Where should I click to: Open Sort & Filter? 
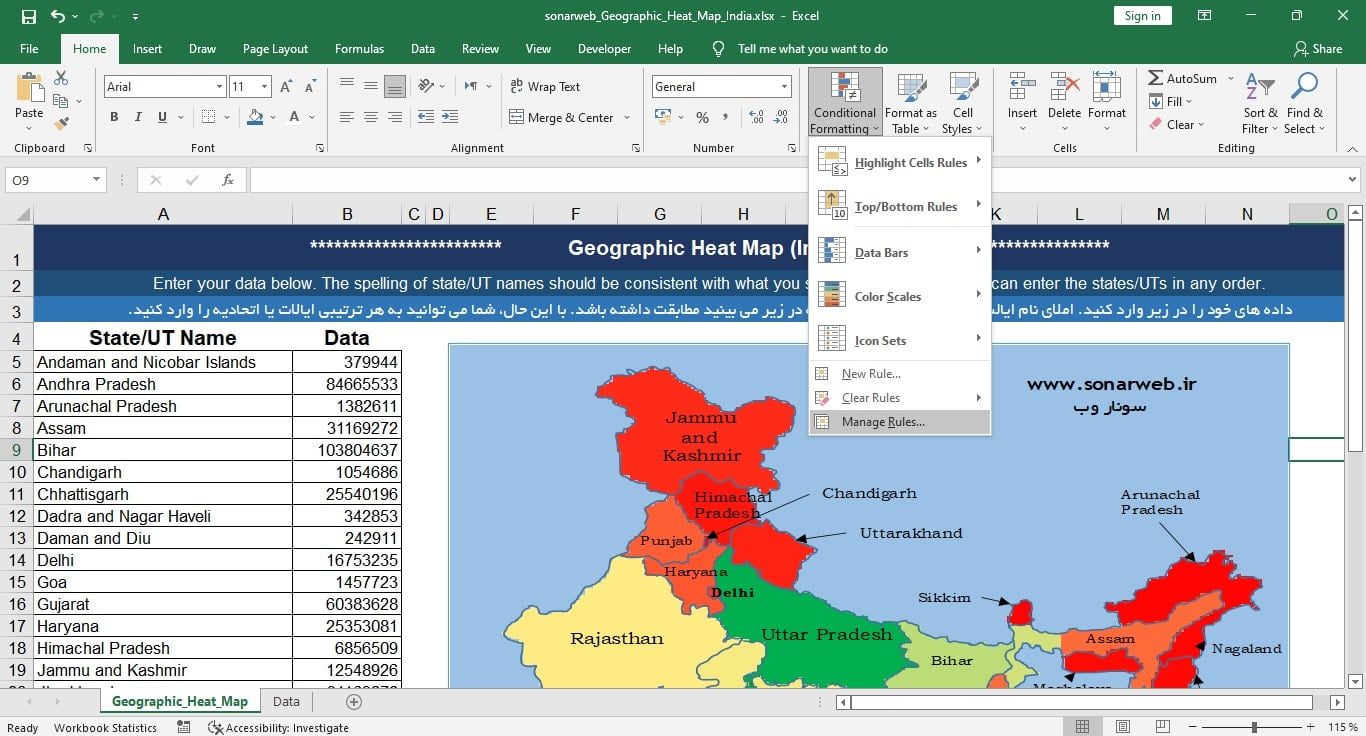1260,103
